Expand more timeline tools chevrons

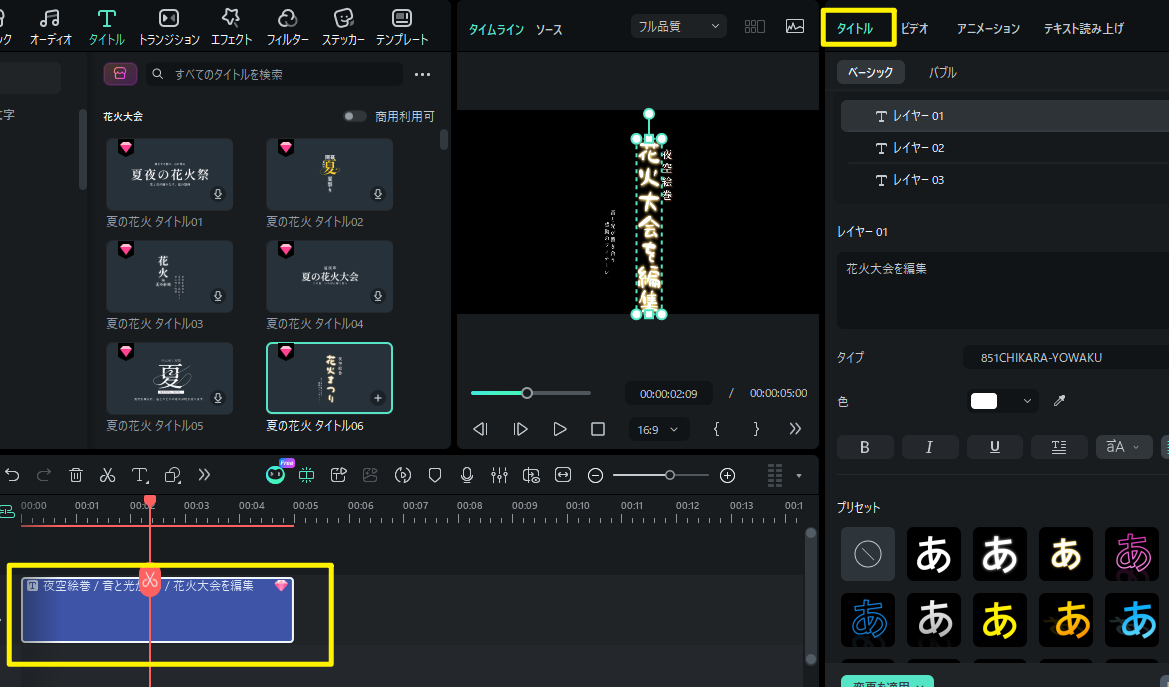coord(204,475)
